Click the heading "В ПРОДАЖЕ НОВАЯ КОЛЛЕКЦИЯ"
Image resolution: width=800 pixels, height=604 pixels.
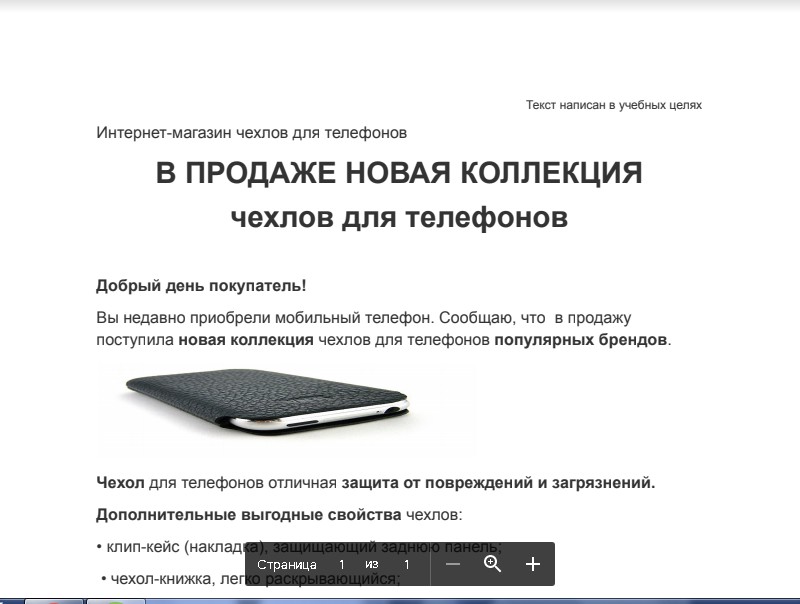click(x=399, y=173)
